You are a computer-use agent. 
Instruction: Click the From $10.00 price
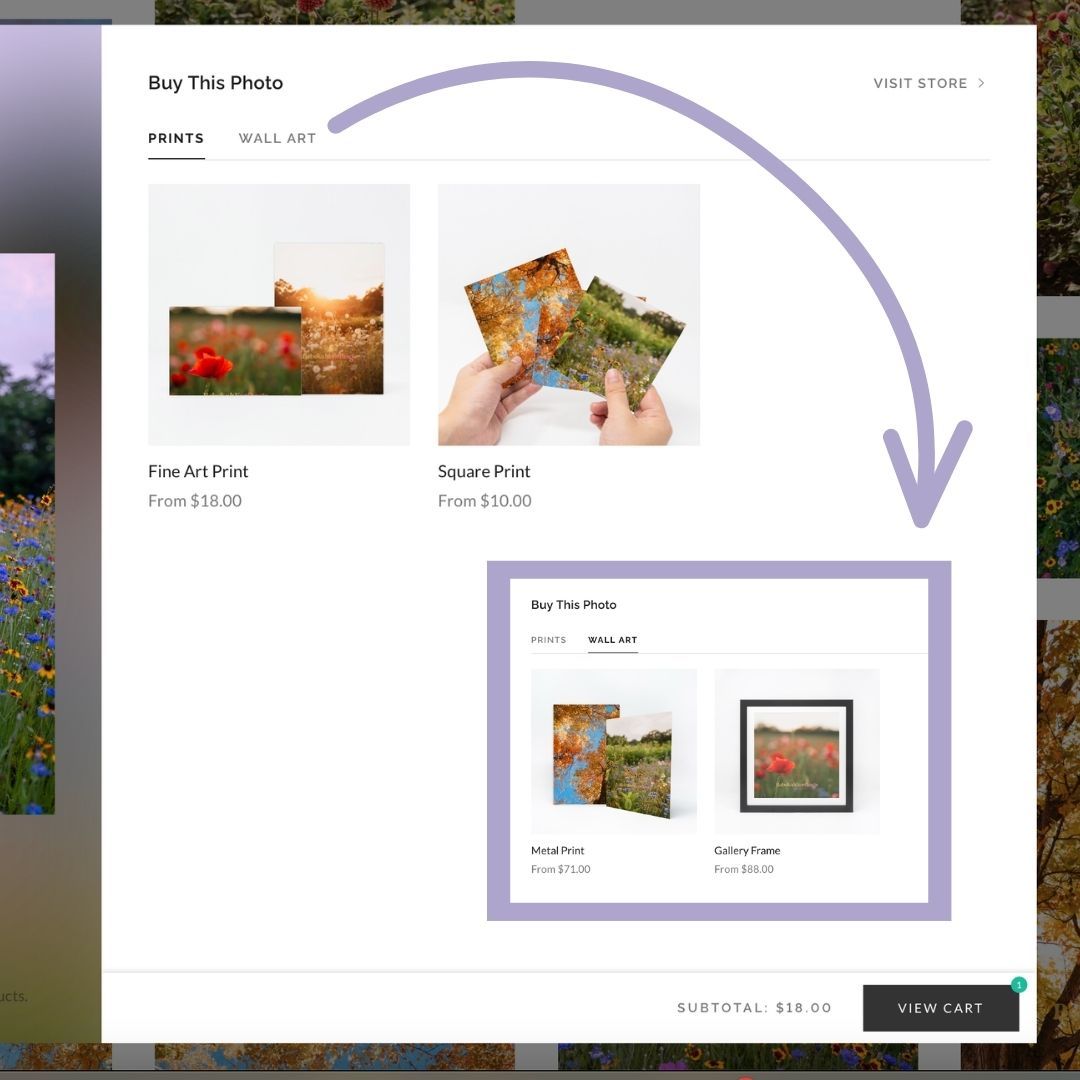484,501
